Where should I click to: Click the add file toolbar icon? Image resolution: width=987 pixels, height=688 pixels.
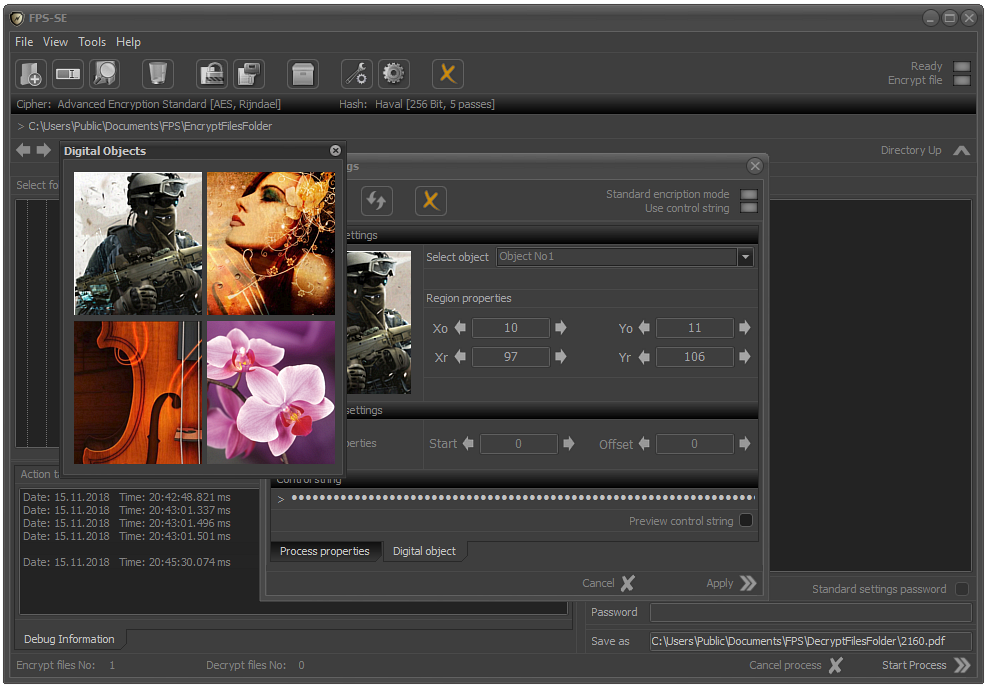coord(31,73)
